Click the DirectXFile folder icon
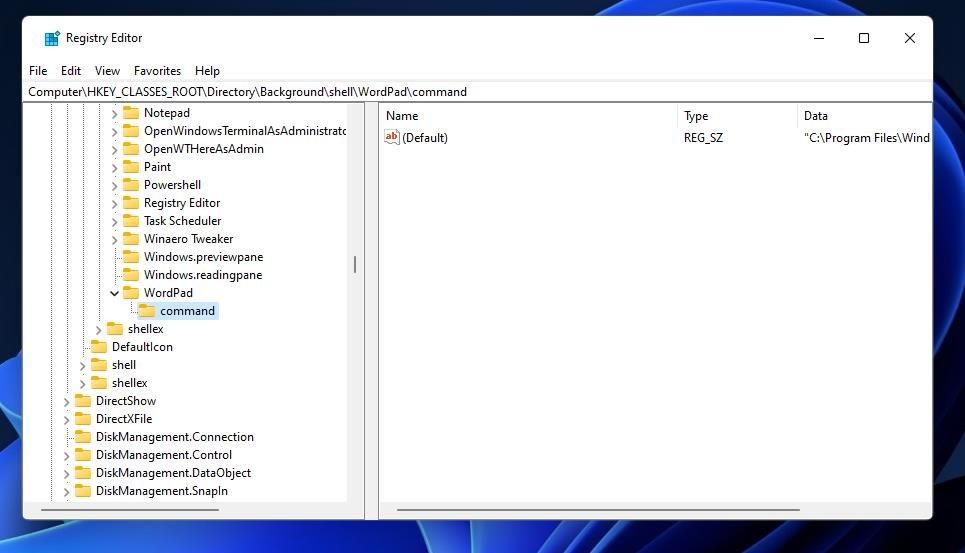This screenshot has width=965, height=553. tap(82, 419)
